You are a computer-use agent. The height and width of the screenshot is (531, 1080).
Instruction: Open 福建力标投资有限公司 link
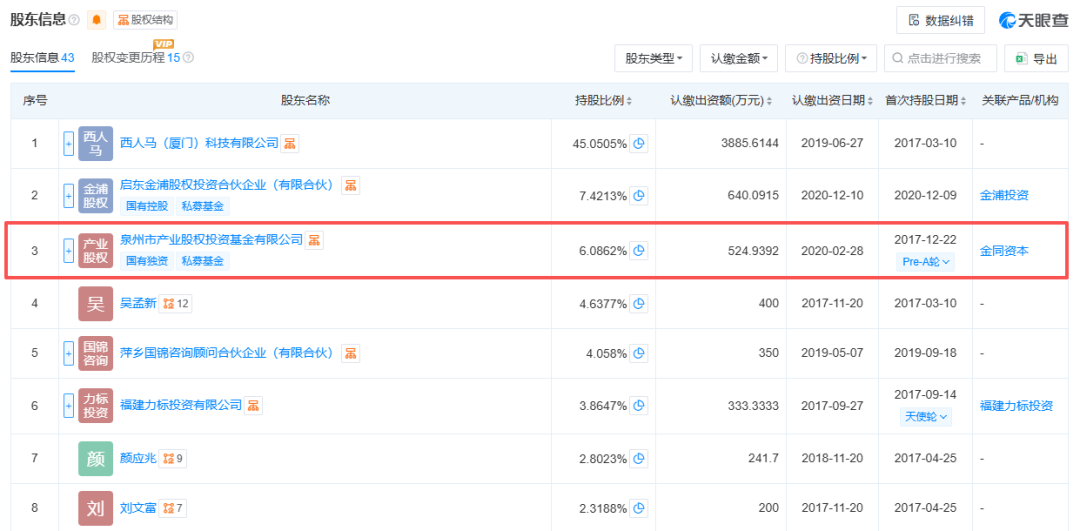point(181,405)
